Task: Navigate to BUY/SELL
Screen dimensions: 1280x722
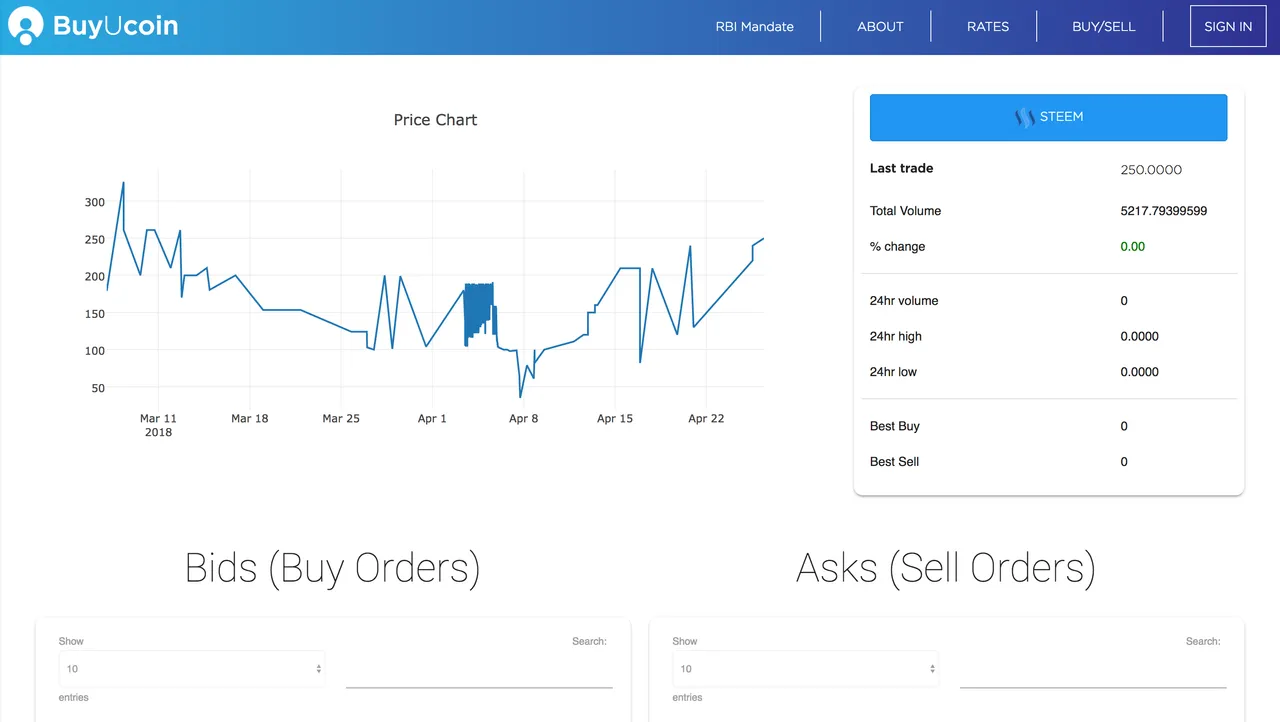Action: [1104, 27]
